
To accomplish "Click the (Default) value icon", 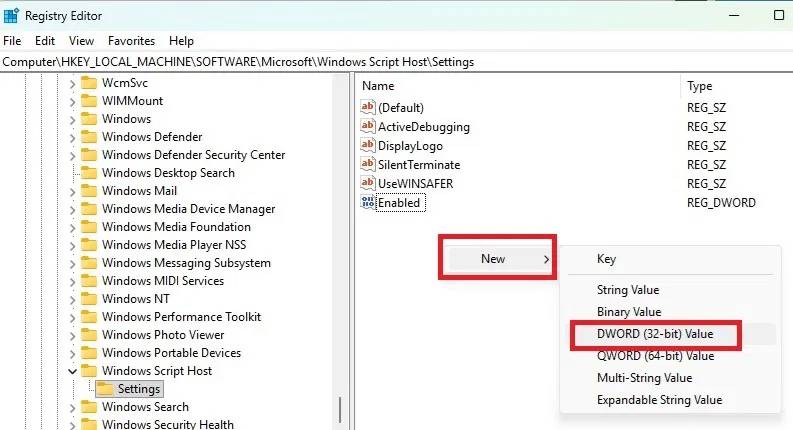I will pos(367,108).
